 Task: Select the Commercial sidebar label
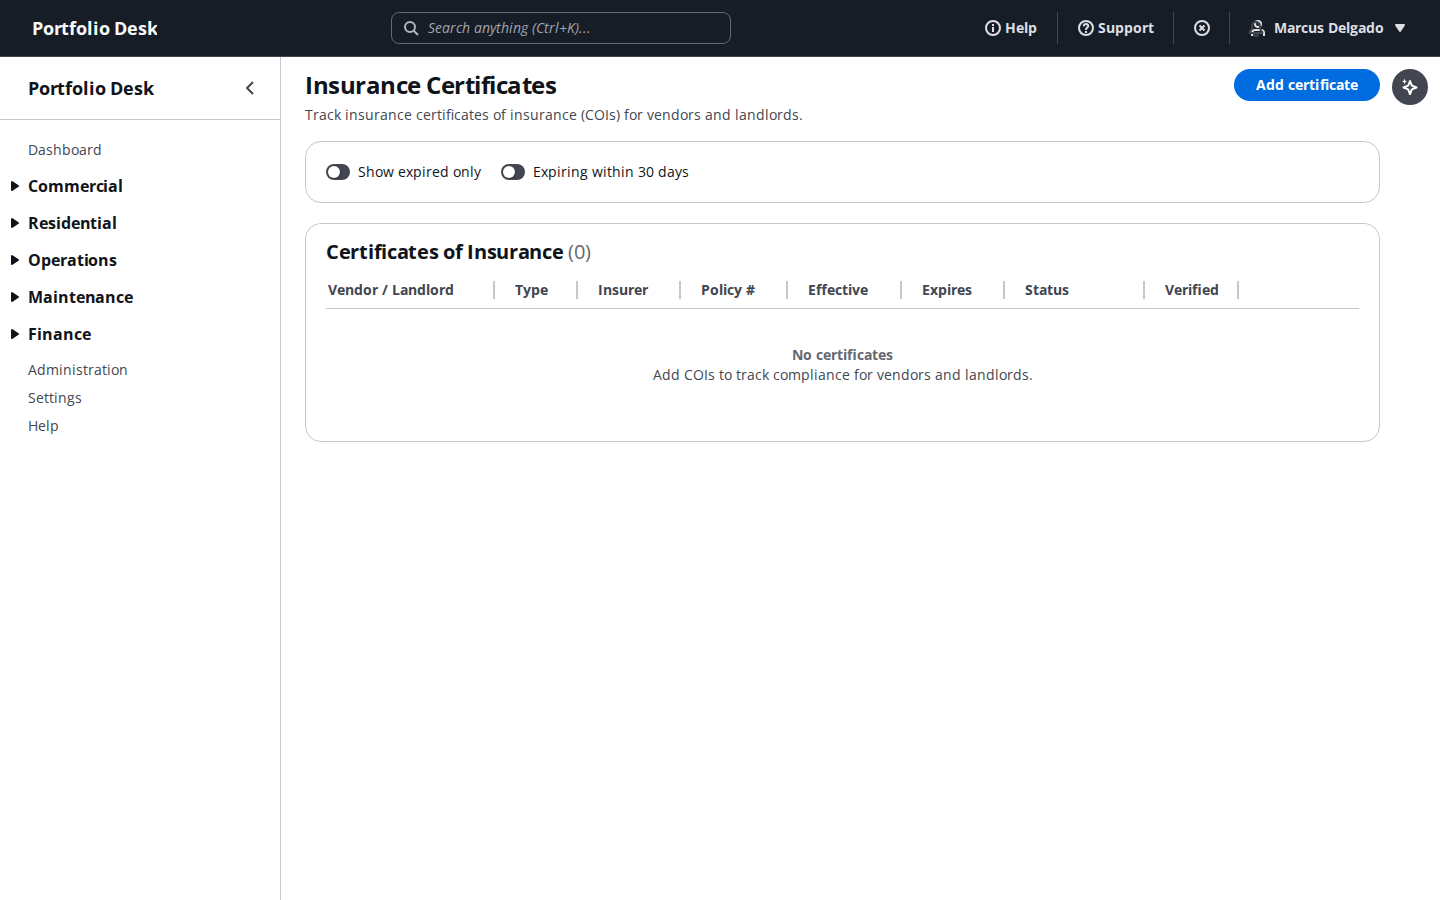pos(75,186)
